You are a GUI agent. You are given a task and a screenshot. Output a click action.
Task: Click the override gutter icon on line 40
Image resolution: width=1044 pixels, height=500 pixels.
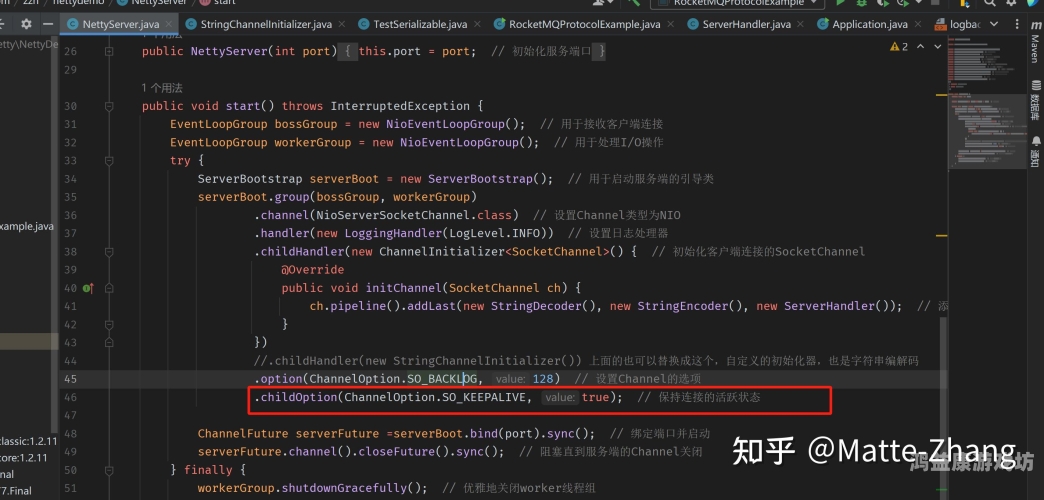click(88, 288)
